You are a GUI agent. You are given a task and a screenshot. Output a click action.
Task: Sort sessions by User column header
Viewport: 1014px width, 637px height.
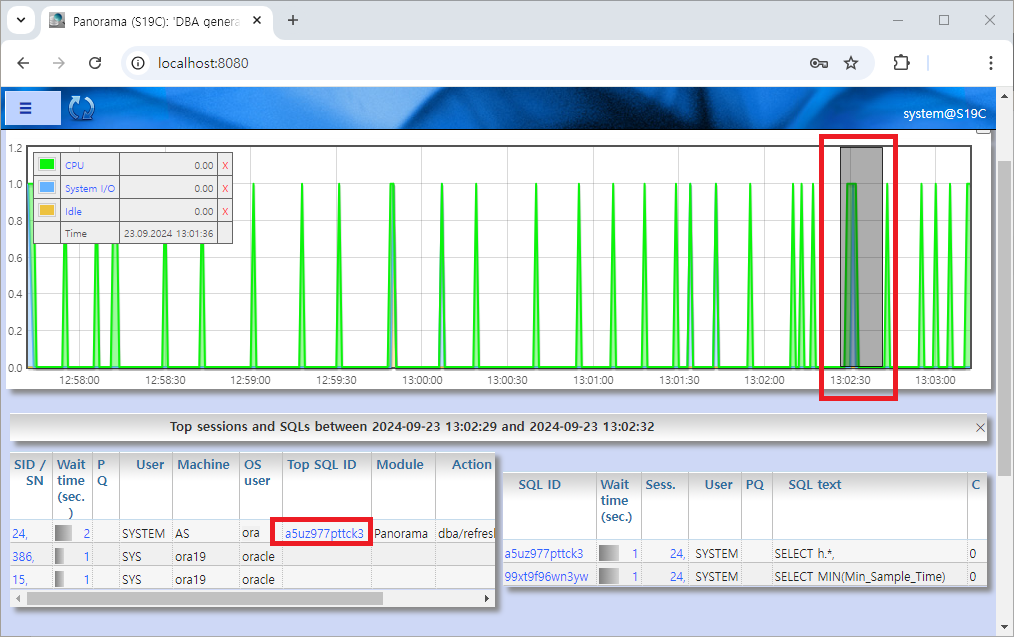(150, 464)
